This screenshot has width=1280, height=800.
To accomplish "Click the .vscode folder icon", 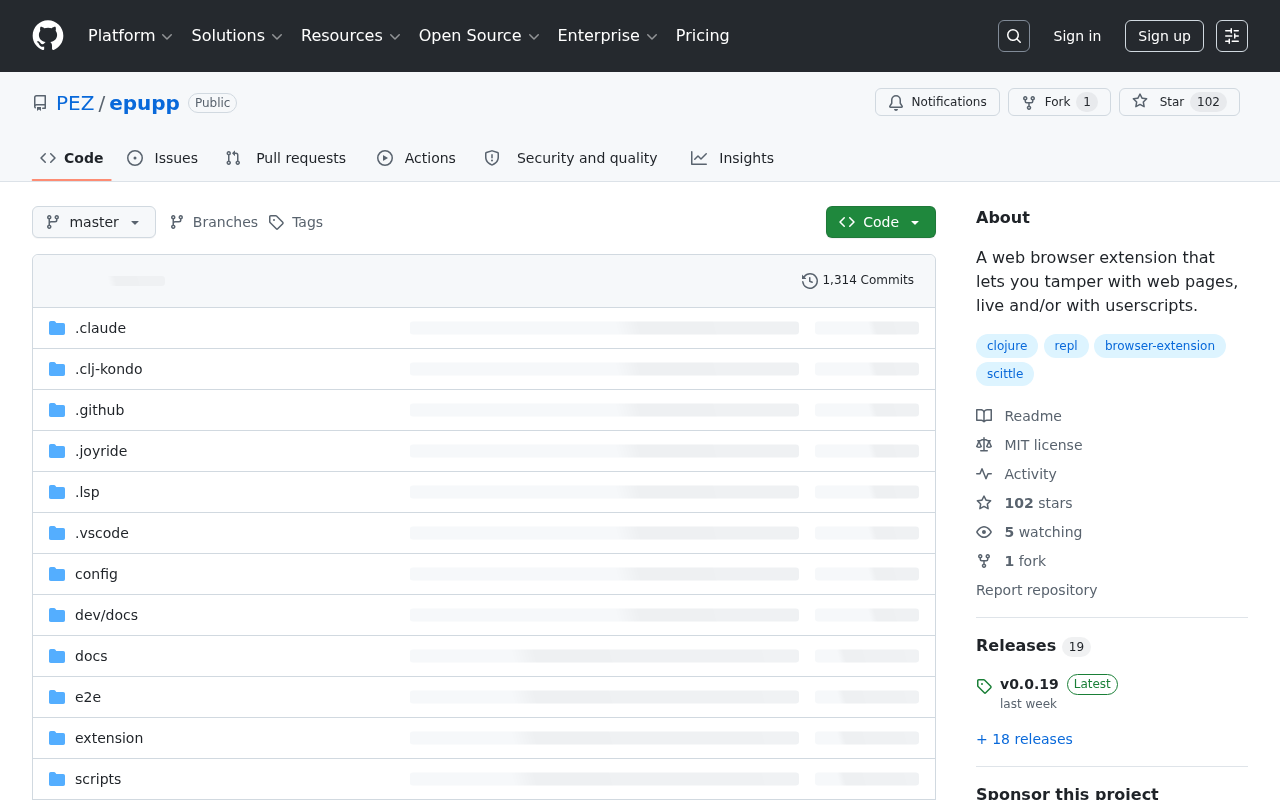I will [x=57, y=533].
